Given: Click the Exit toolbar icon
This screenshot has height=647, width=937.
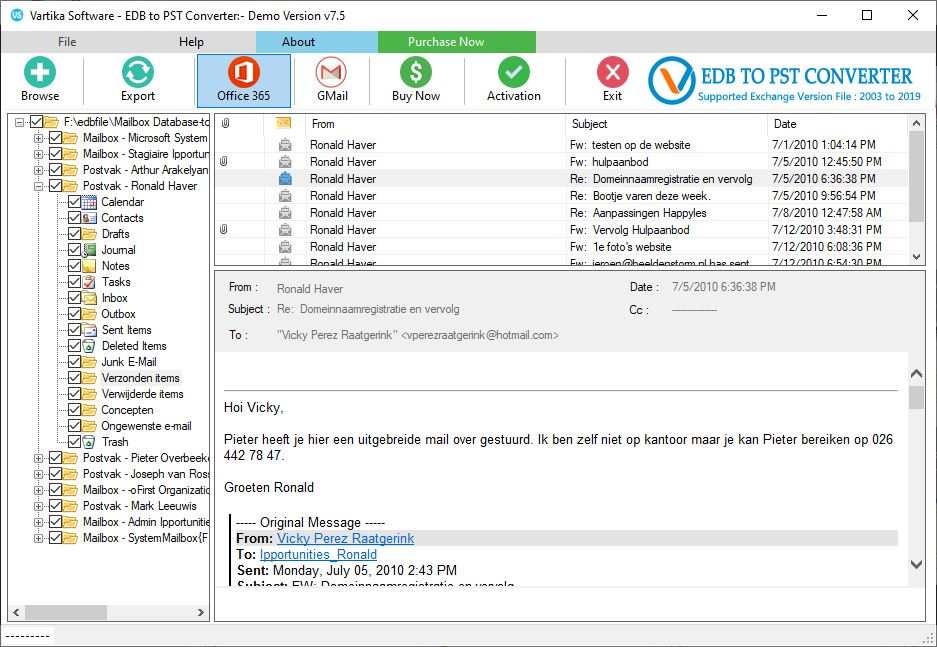Looking at the screenshot, I should click(x=611, y=80).
